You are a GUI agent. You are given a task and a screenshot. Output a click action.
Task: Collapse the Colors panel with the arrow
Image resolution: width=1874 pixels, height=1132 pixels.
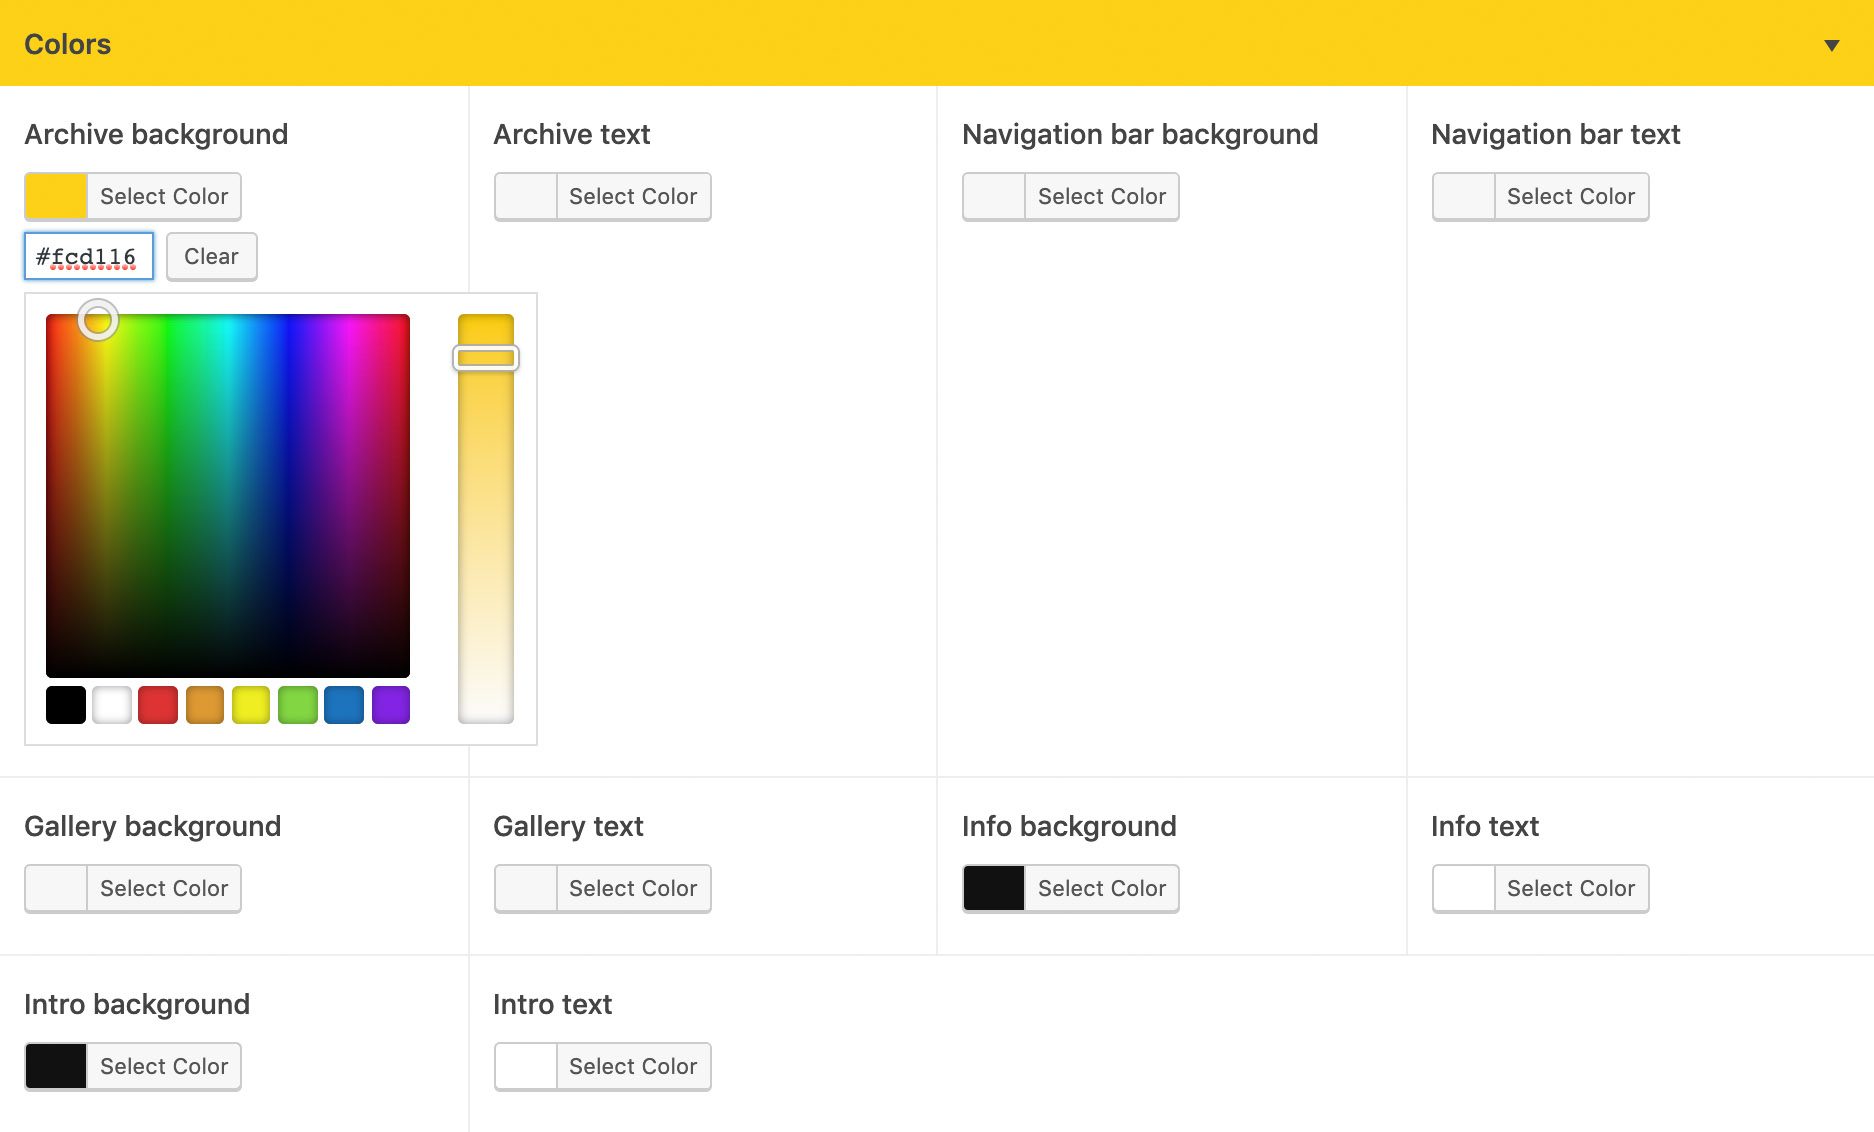pos(1831,45)
